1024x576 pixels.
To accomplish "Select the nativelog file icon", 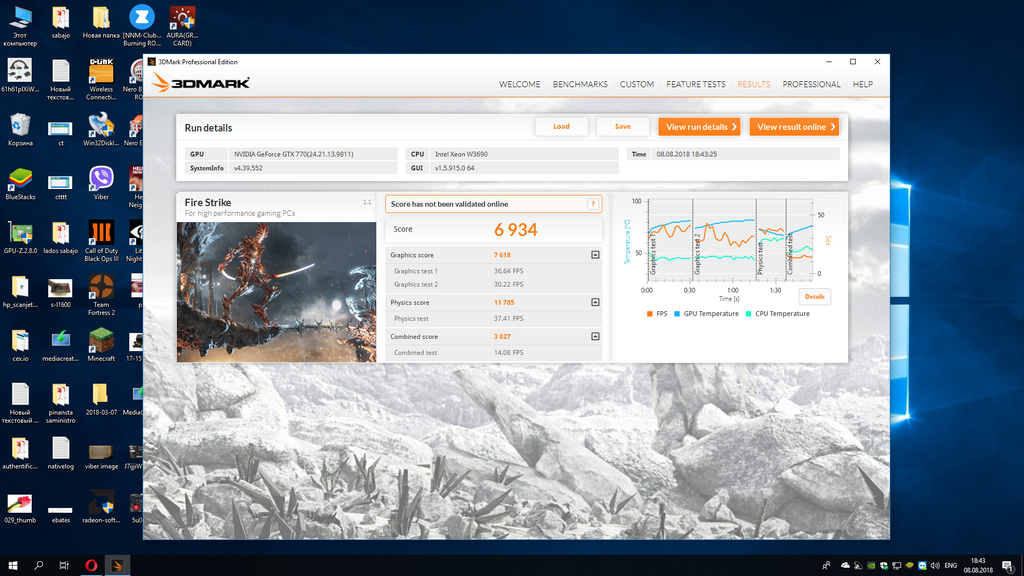I will 61,453.
